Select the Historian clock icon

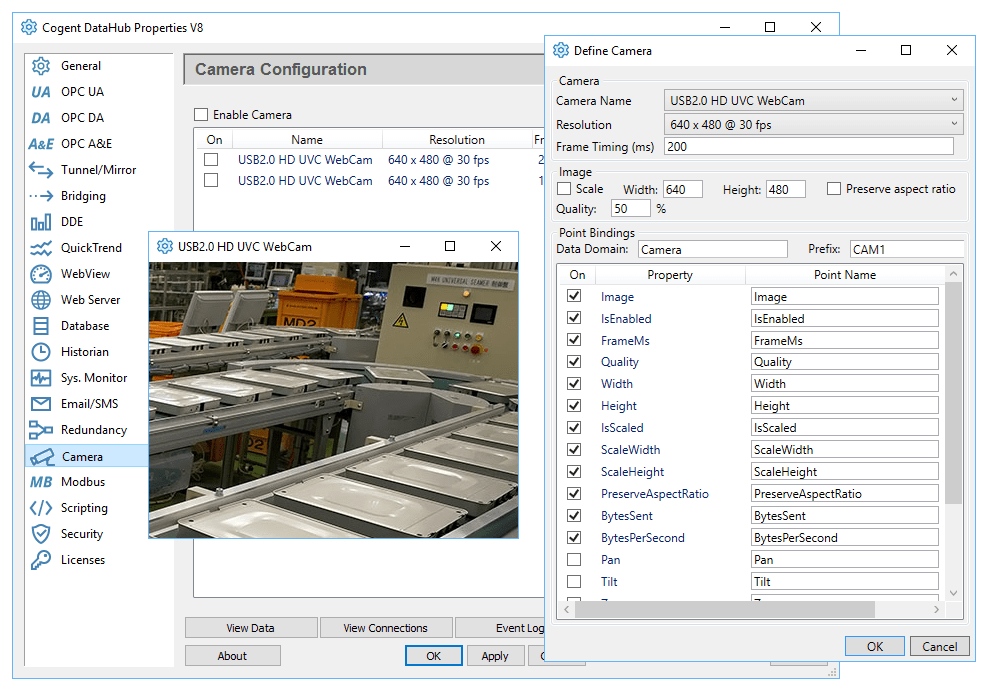click(x=41, y=352)
